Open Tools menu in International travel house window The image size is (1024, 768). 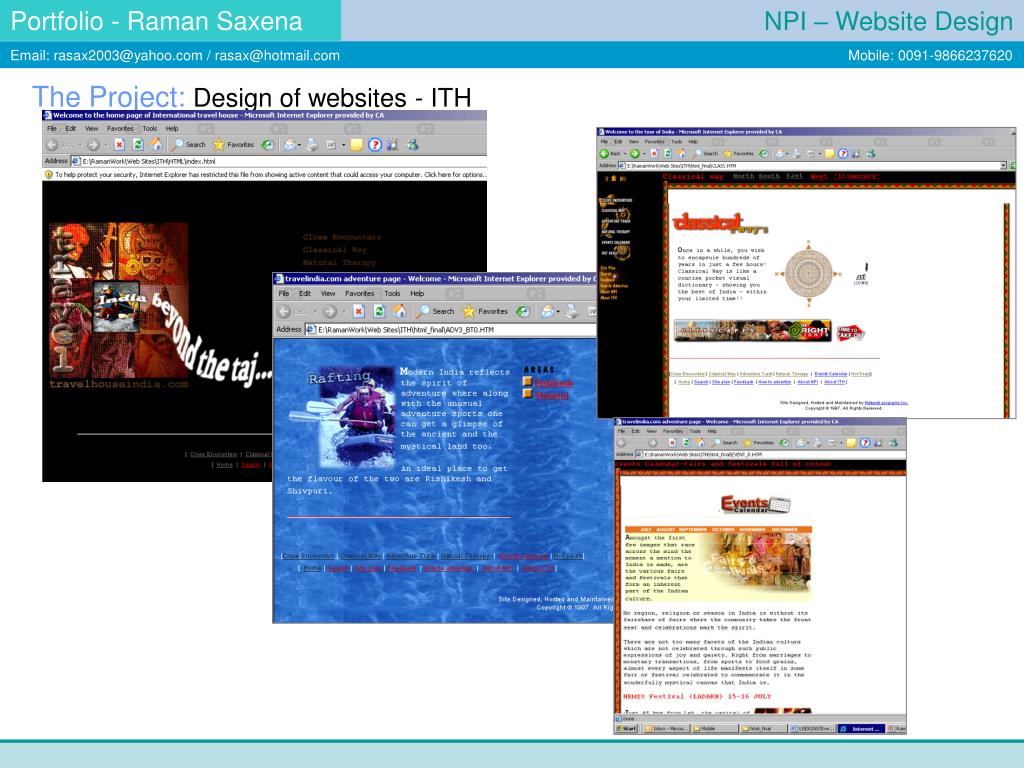click(150, 129)
